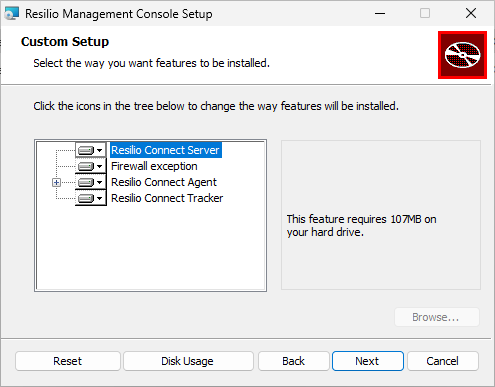This screenshot has width=495, height=387.
Task: Click the Resilio Connect Server drive icon
Action: pos(86,150)
